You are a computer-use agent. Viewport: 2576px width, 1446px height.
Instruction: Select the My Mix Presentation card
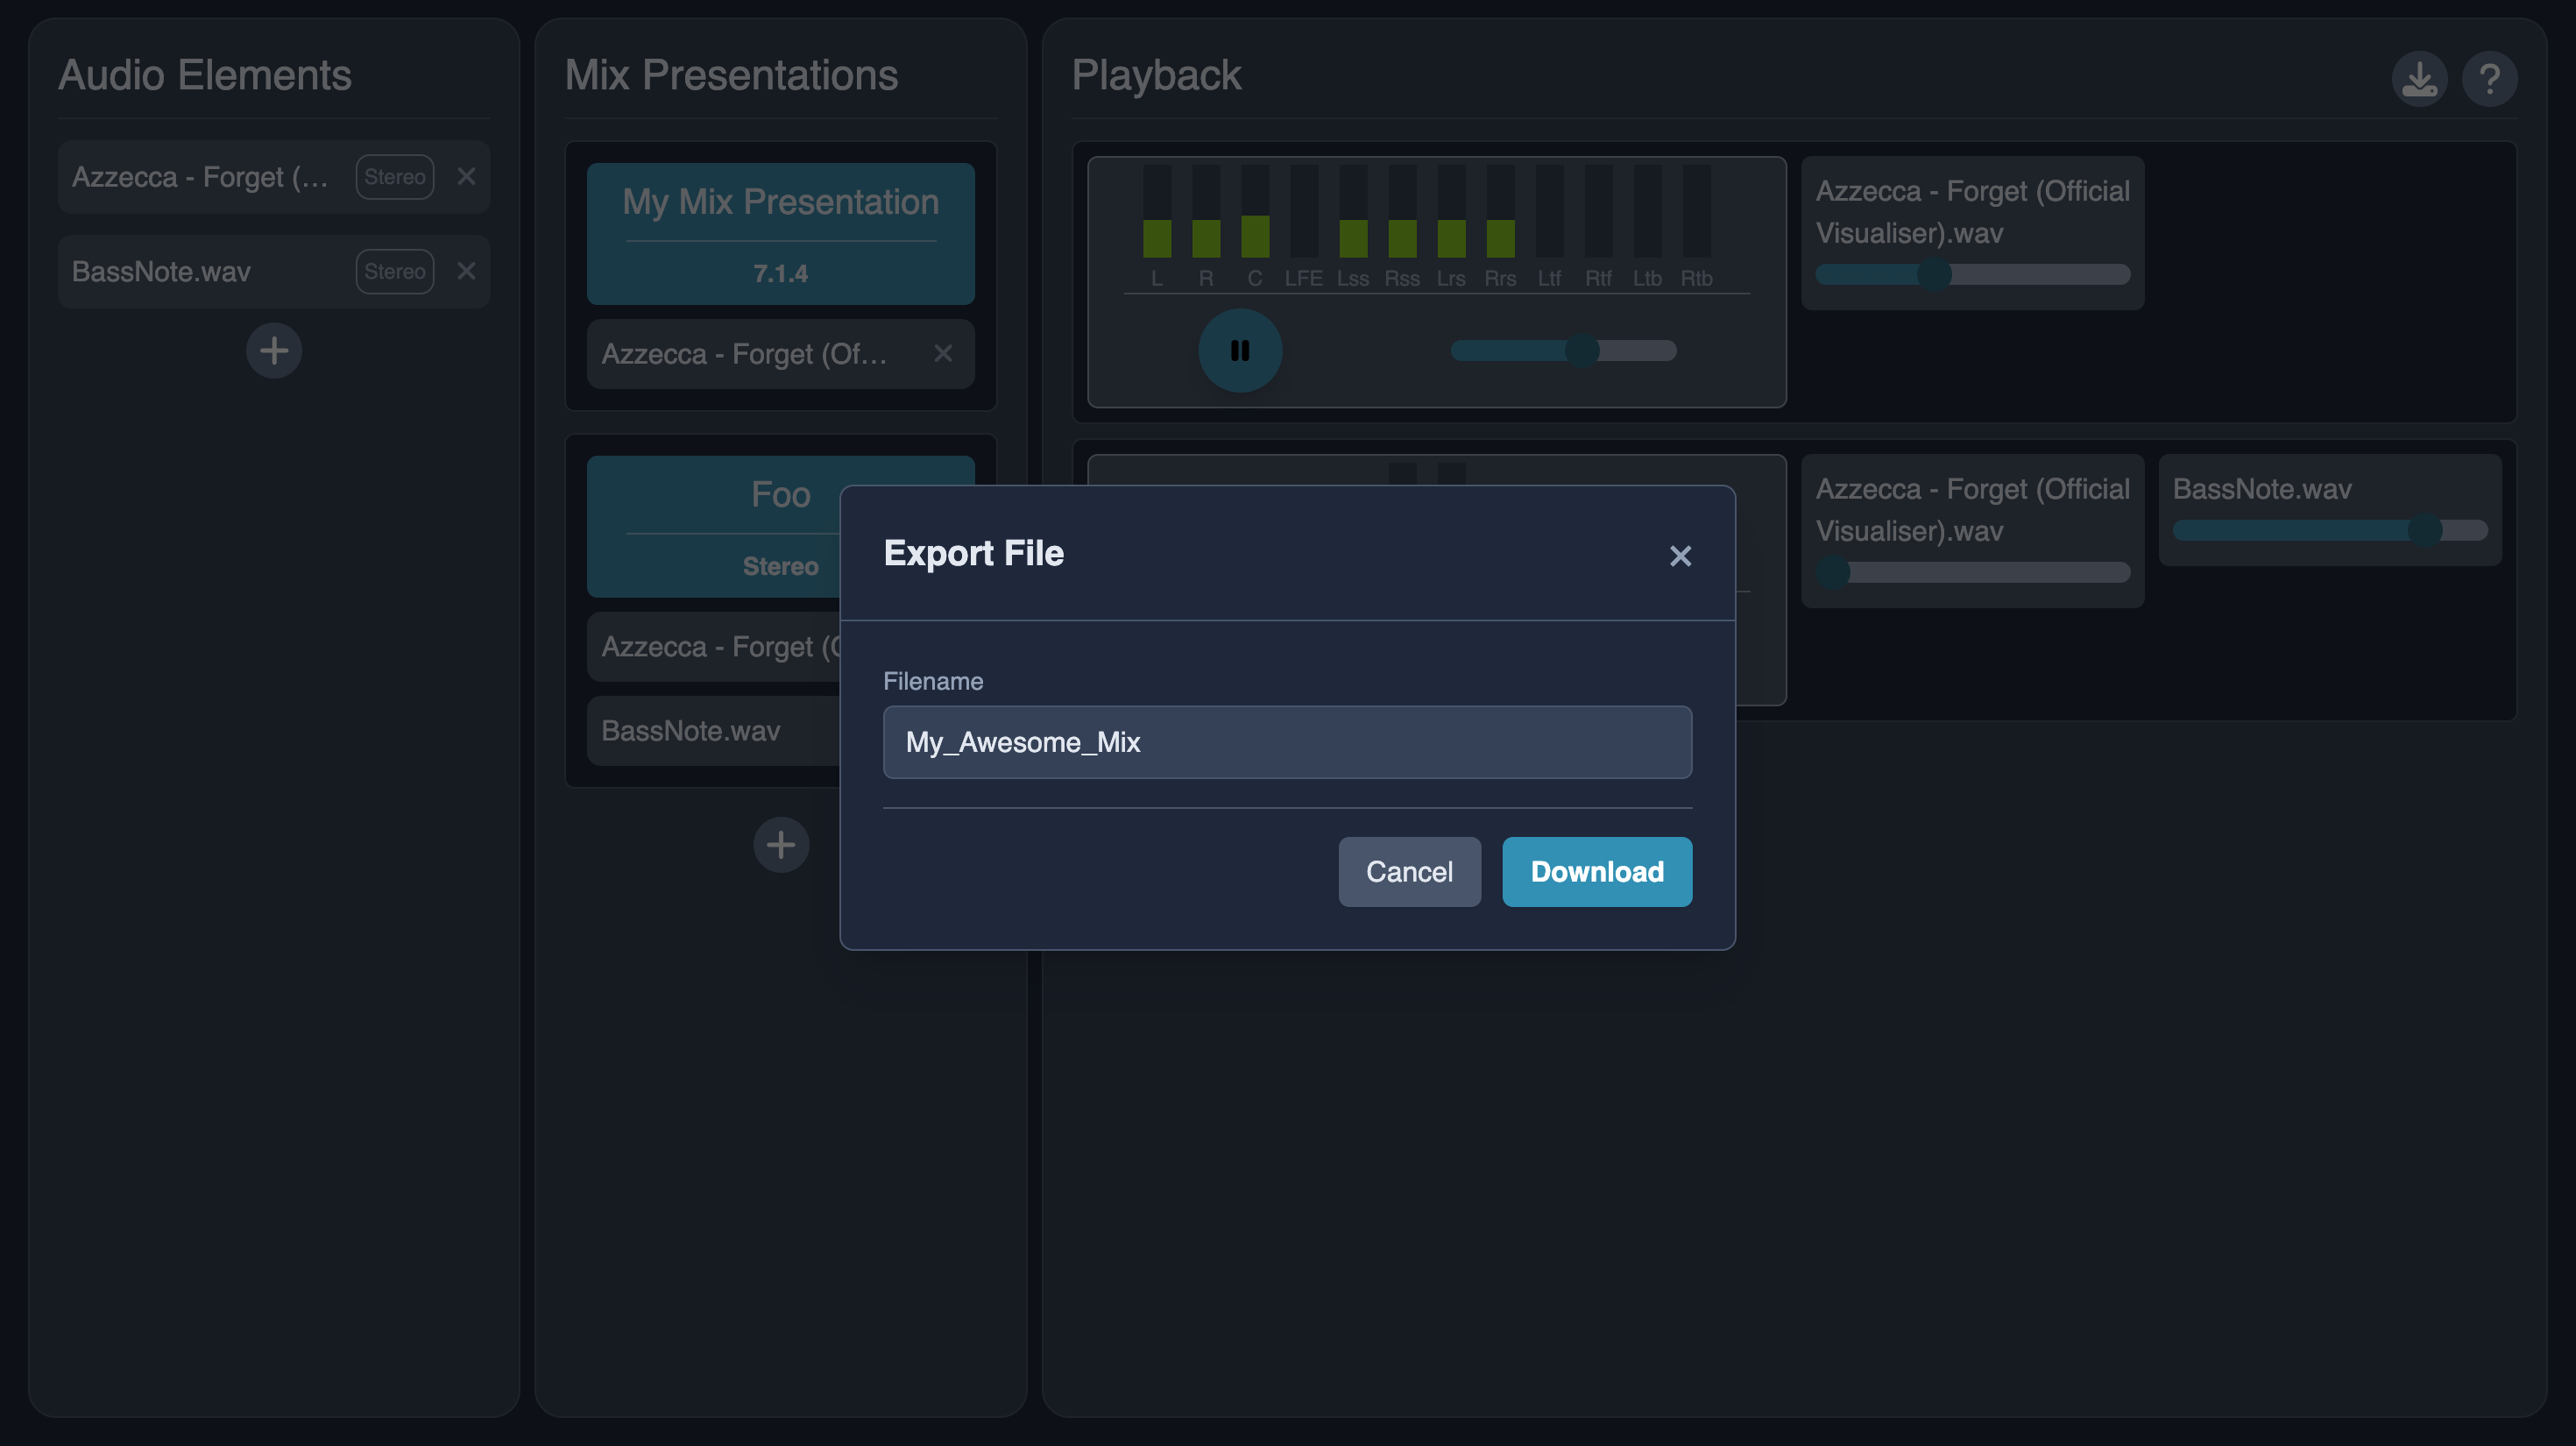coord(780,233)
